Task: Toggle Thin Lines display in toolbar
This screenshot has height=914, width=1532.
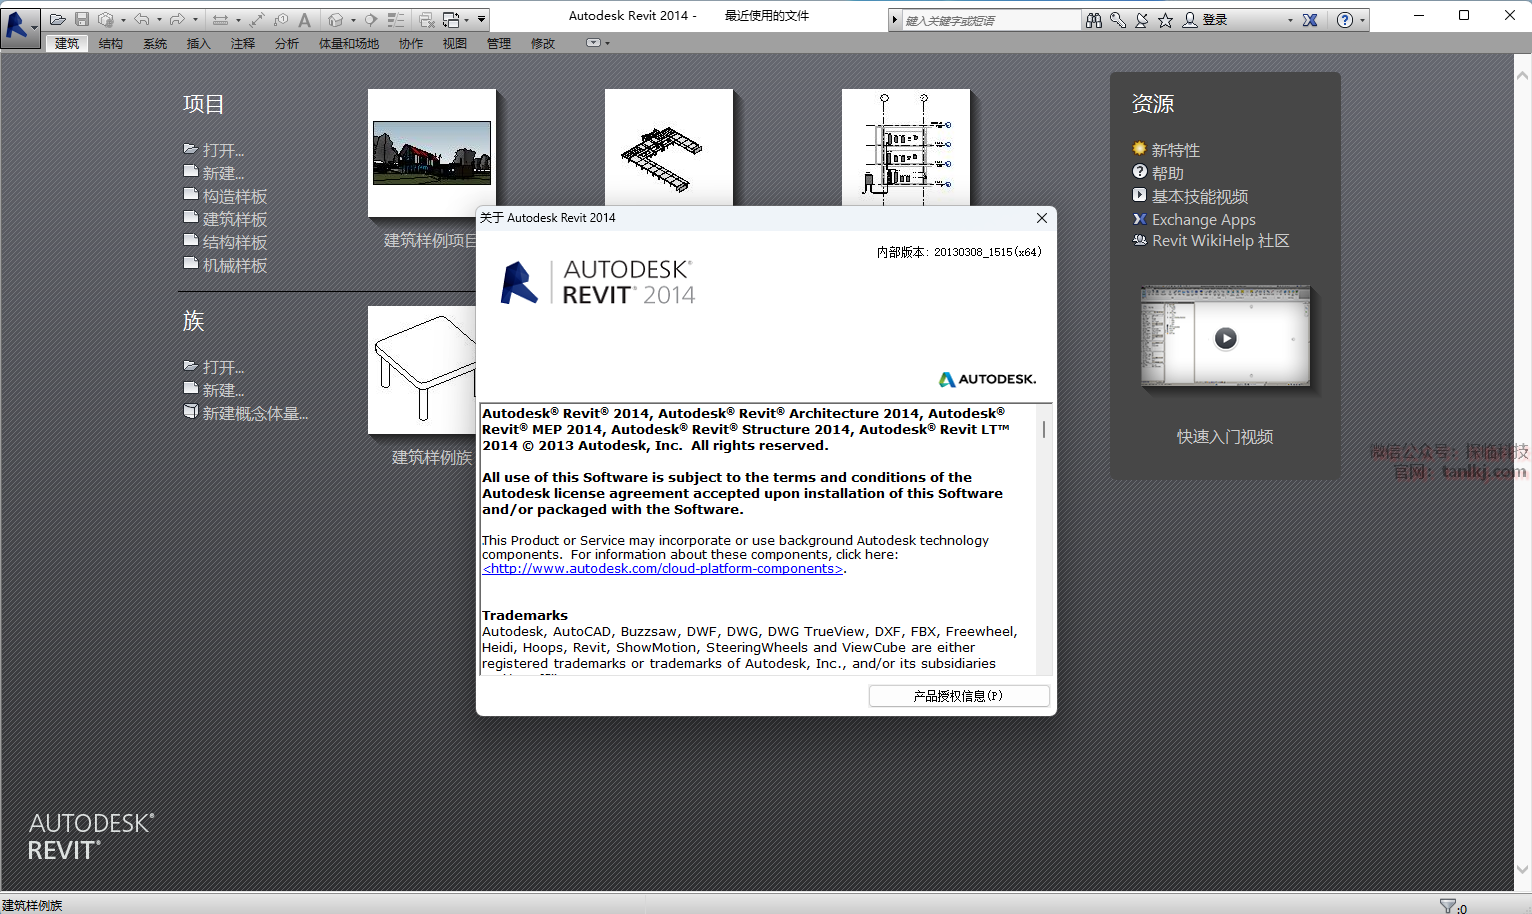Action: pyautogui.click(x=396, y=20)
